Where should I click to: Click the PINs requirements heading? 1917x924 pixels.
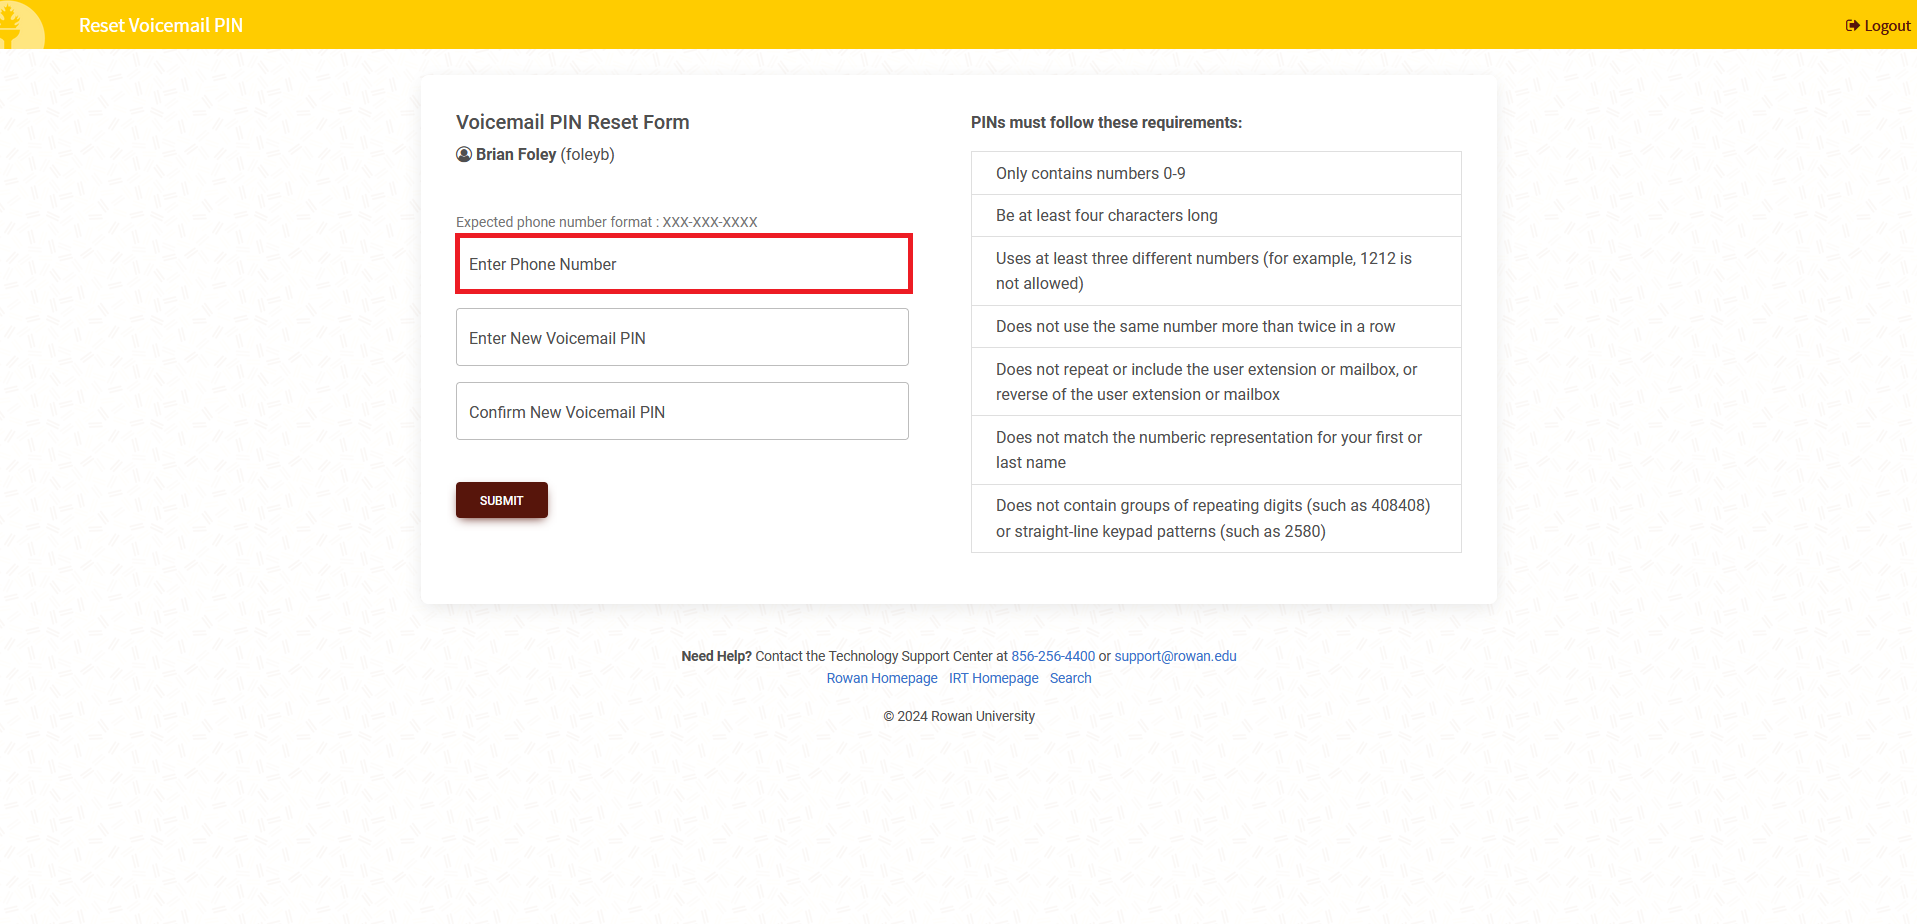click(1106, 122)
